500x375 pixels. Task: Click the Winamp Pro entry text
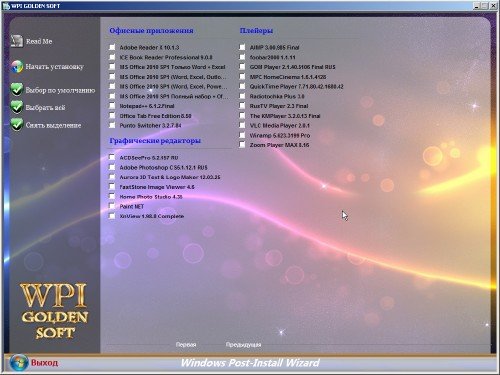point(280,135)
